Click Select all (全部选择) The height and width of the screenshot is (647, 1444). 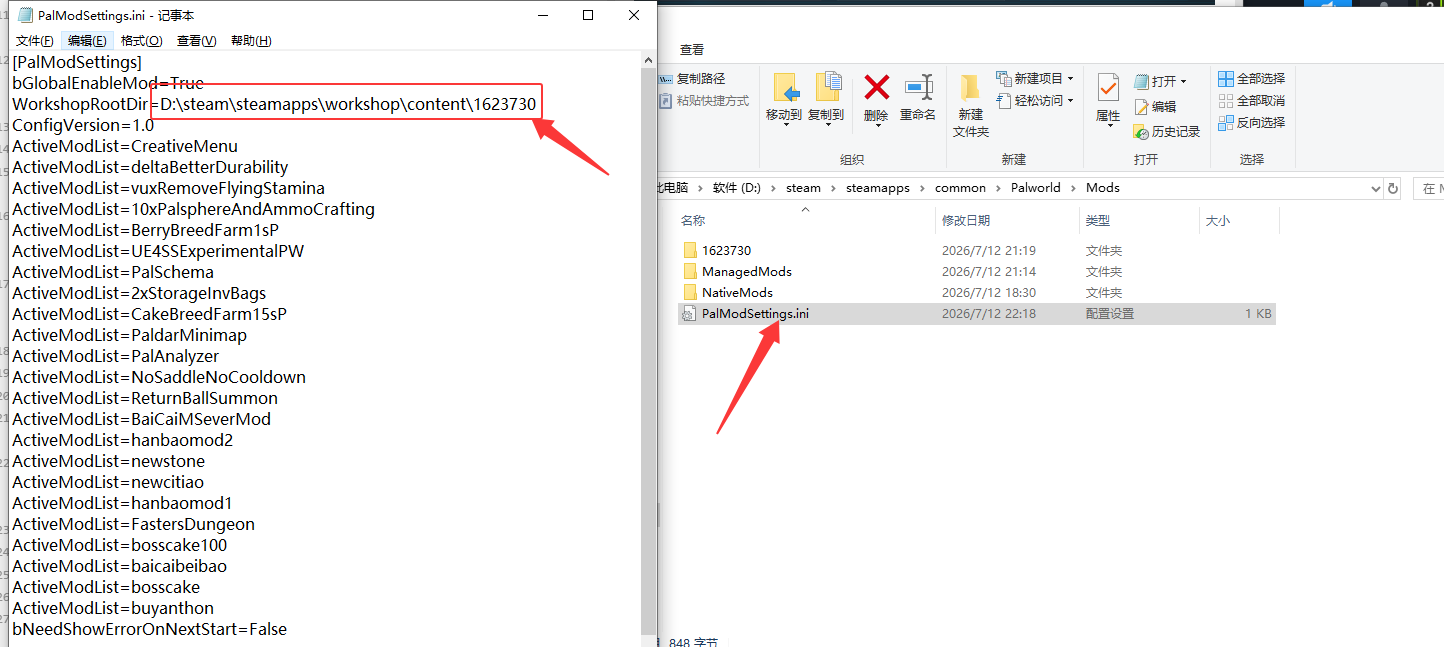coord(1251,79)
